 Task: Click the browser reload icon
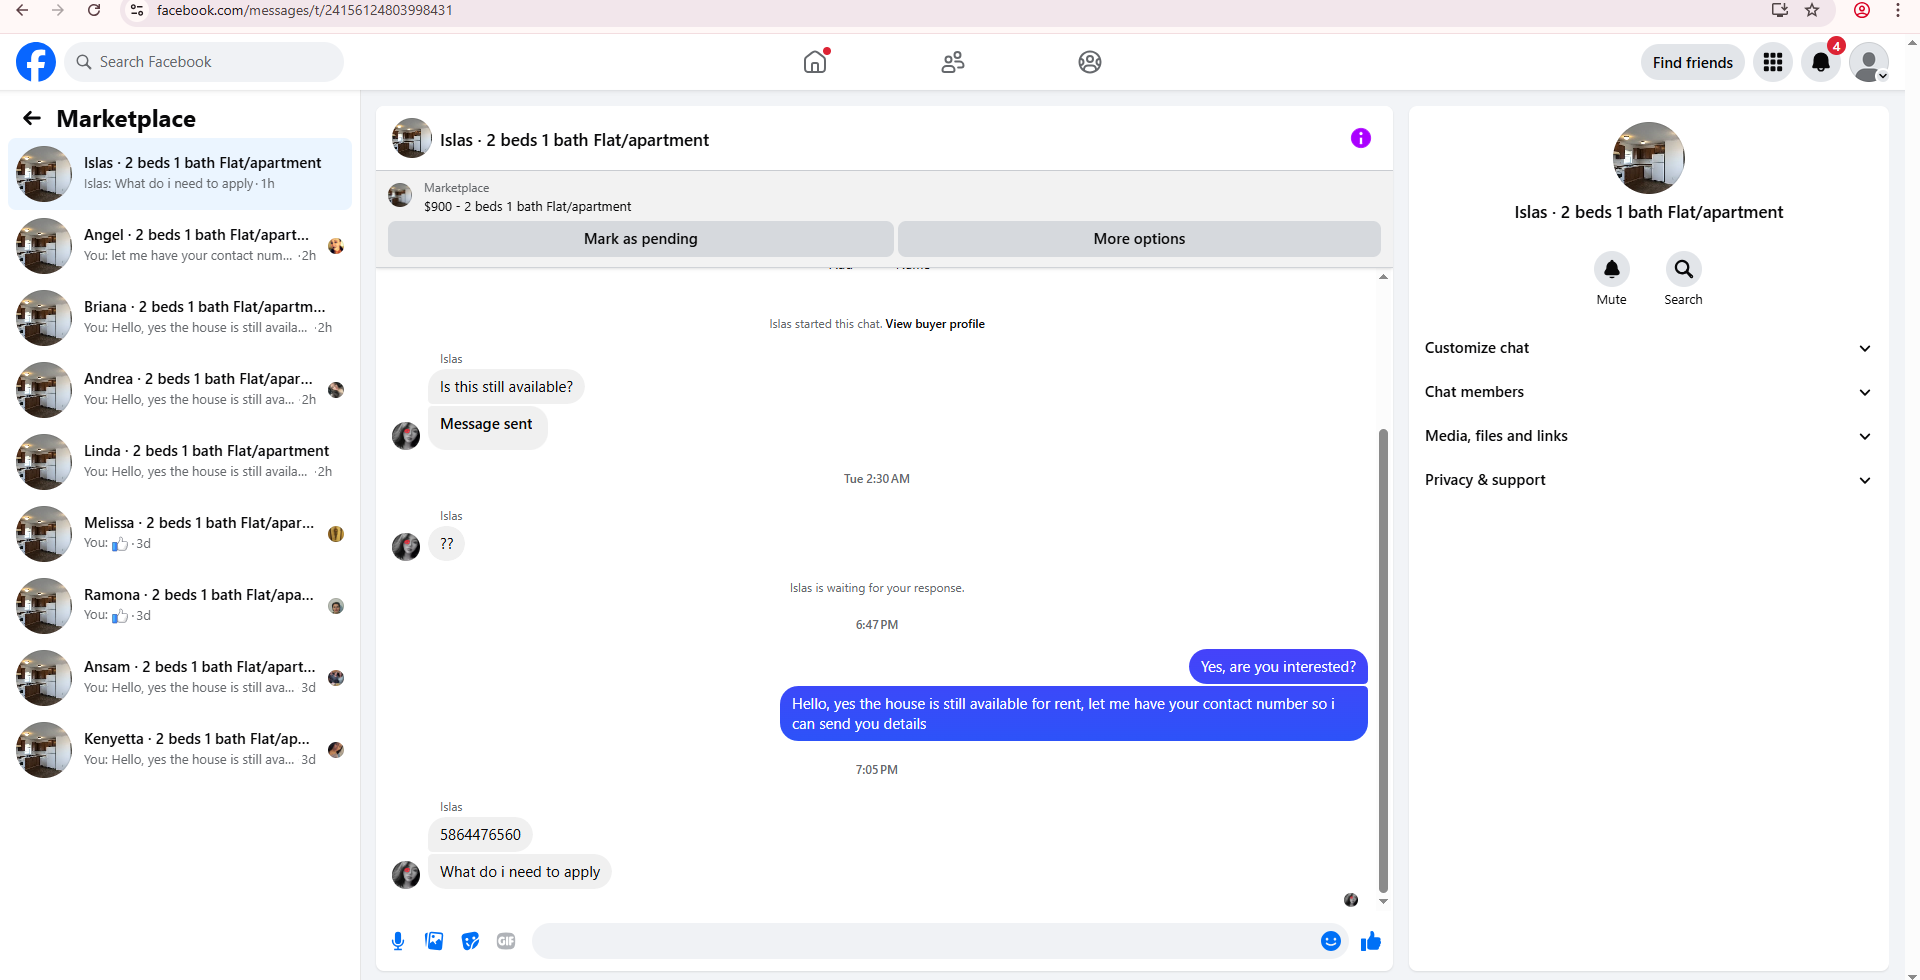click(x=94, y=10)
